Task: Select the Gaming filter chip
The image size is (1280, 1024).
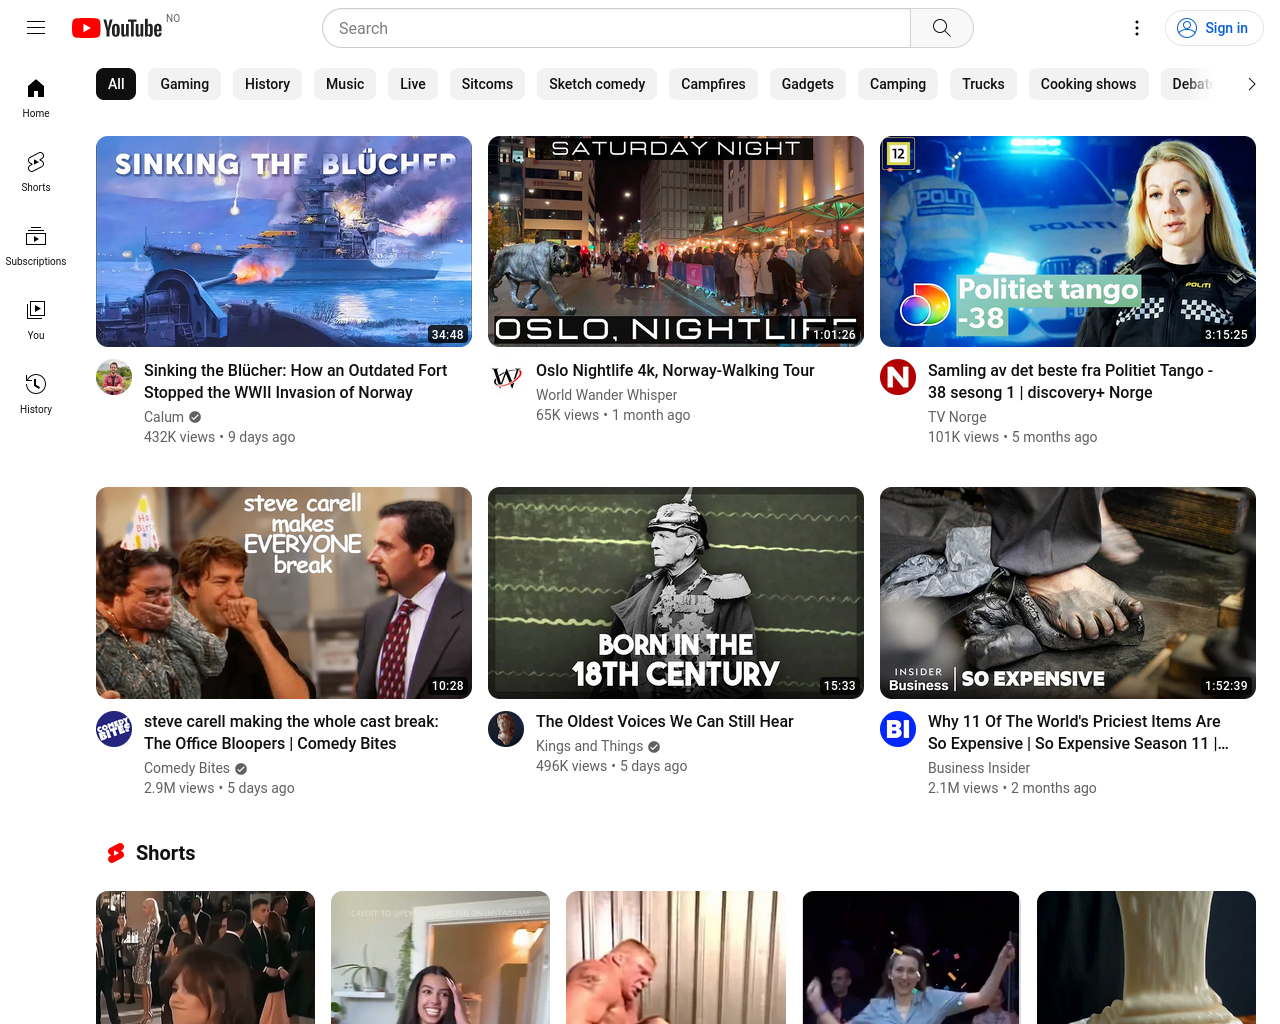Action: tap(185, 84)
